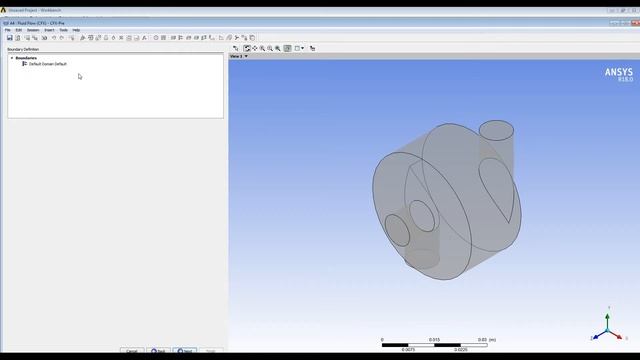
Task: Click the Undo arrow icon
Action: click(54, 38)
